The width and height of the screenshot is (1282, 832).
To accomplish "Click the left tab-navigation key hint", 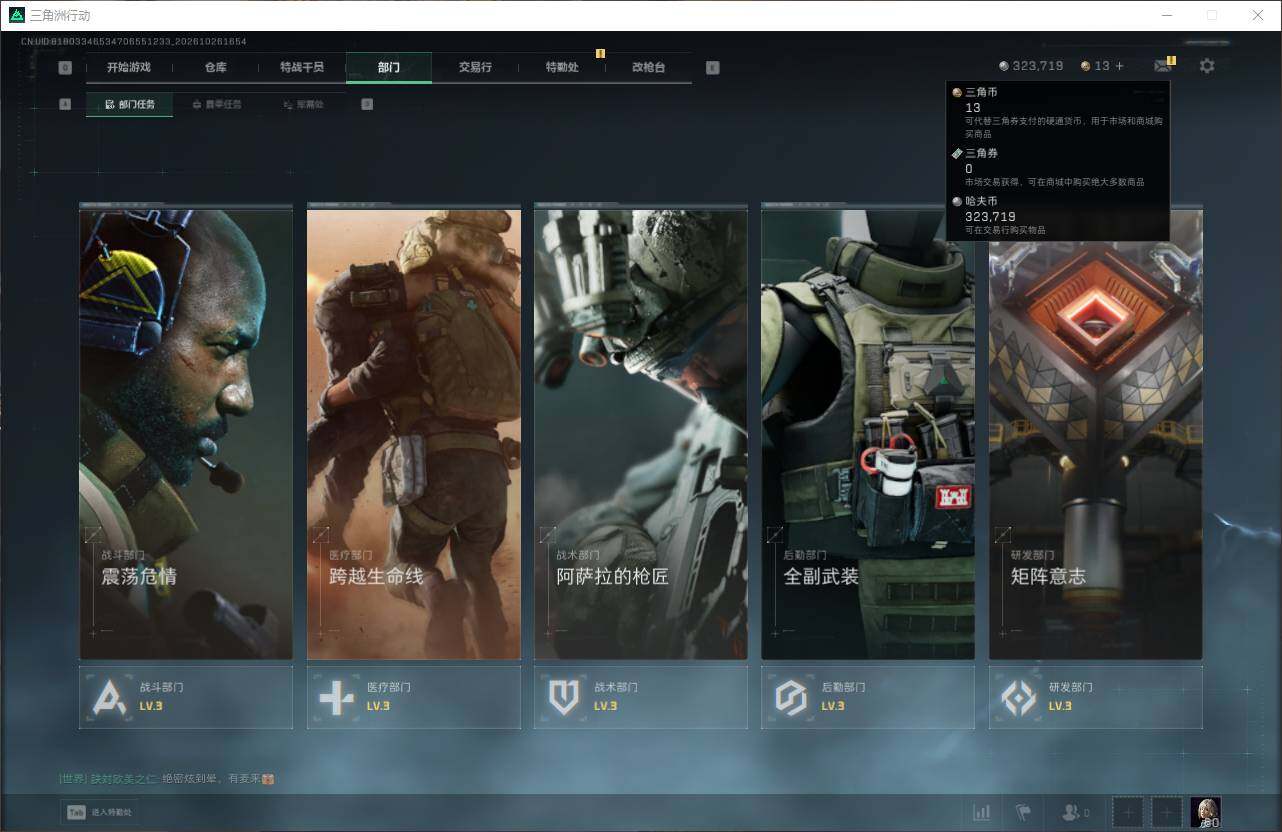I will point(65,68).
